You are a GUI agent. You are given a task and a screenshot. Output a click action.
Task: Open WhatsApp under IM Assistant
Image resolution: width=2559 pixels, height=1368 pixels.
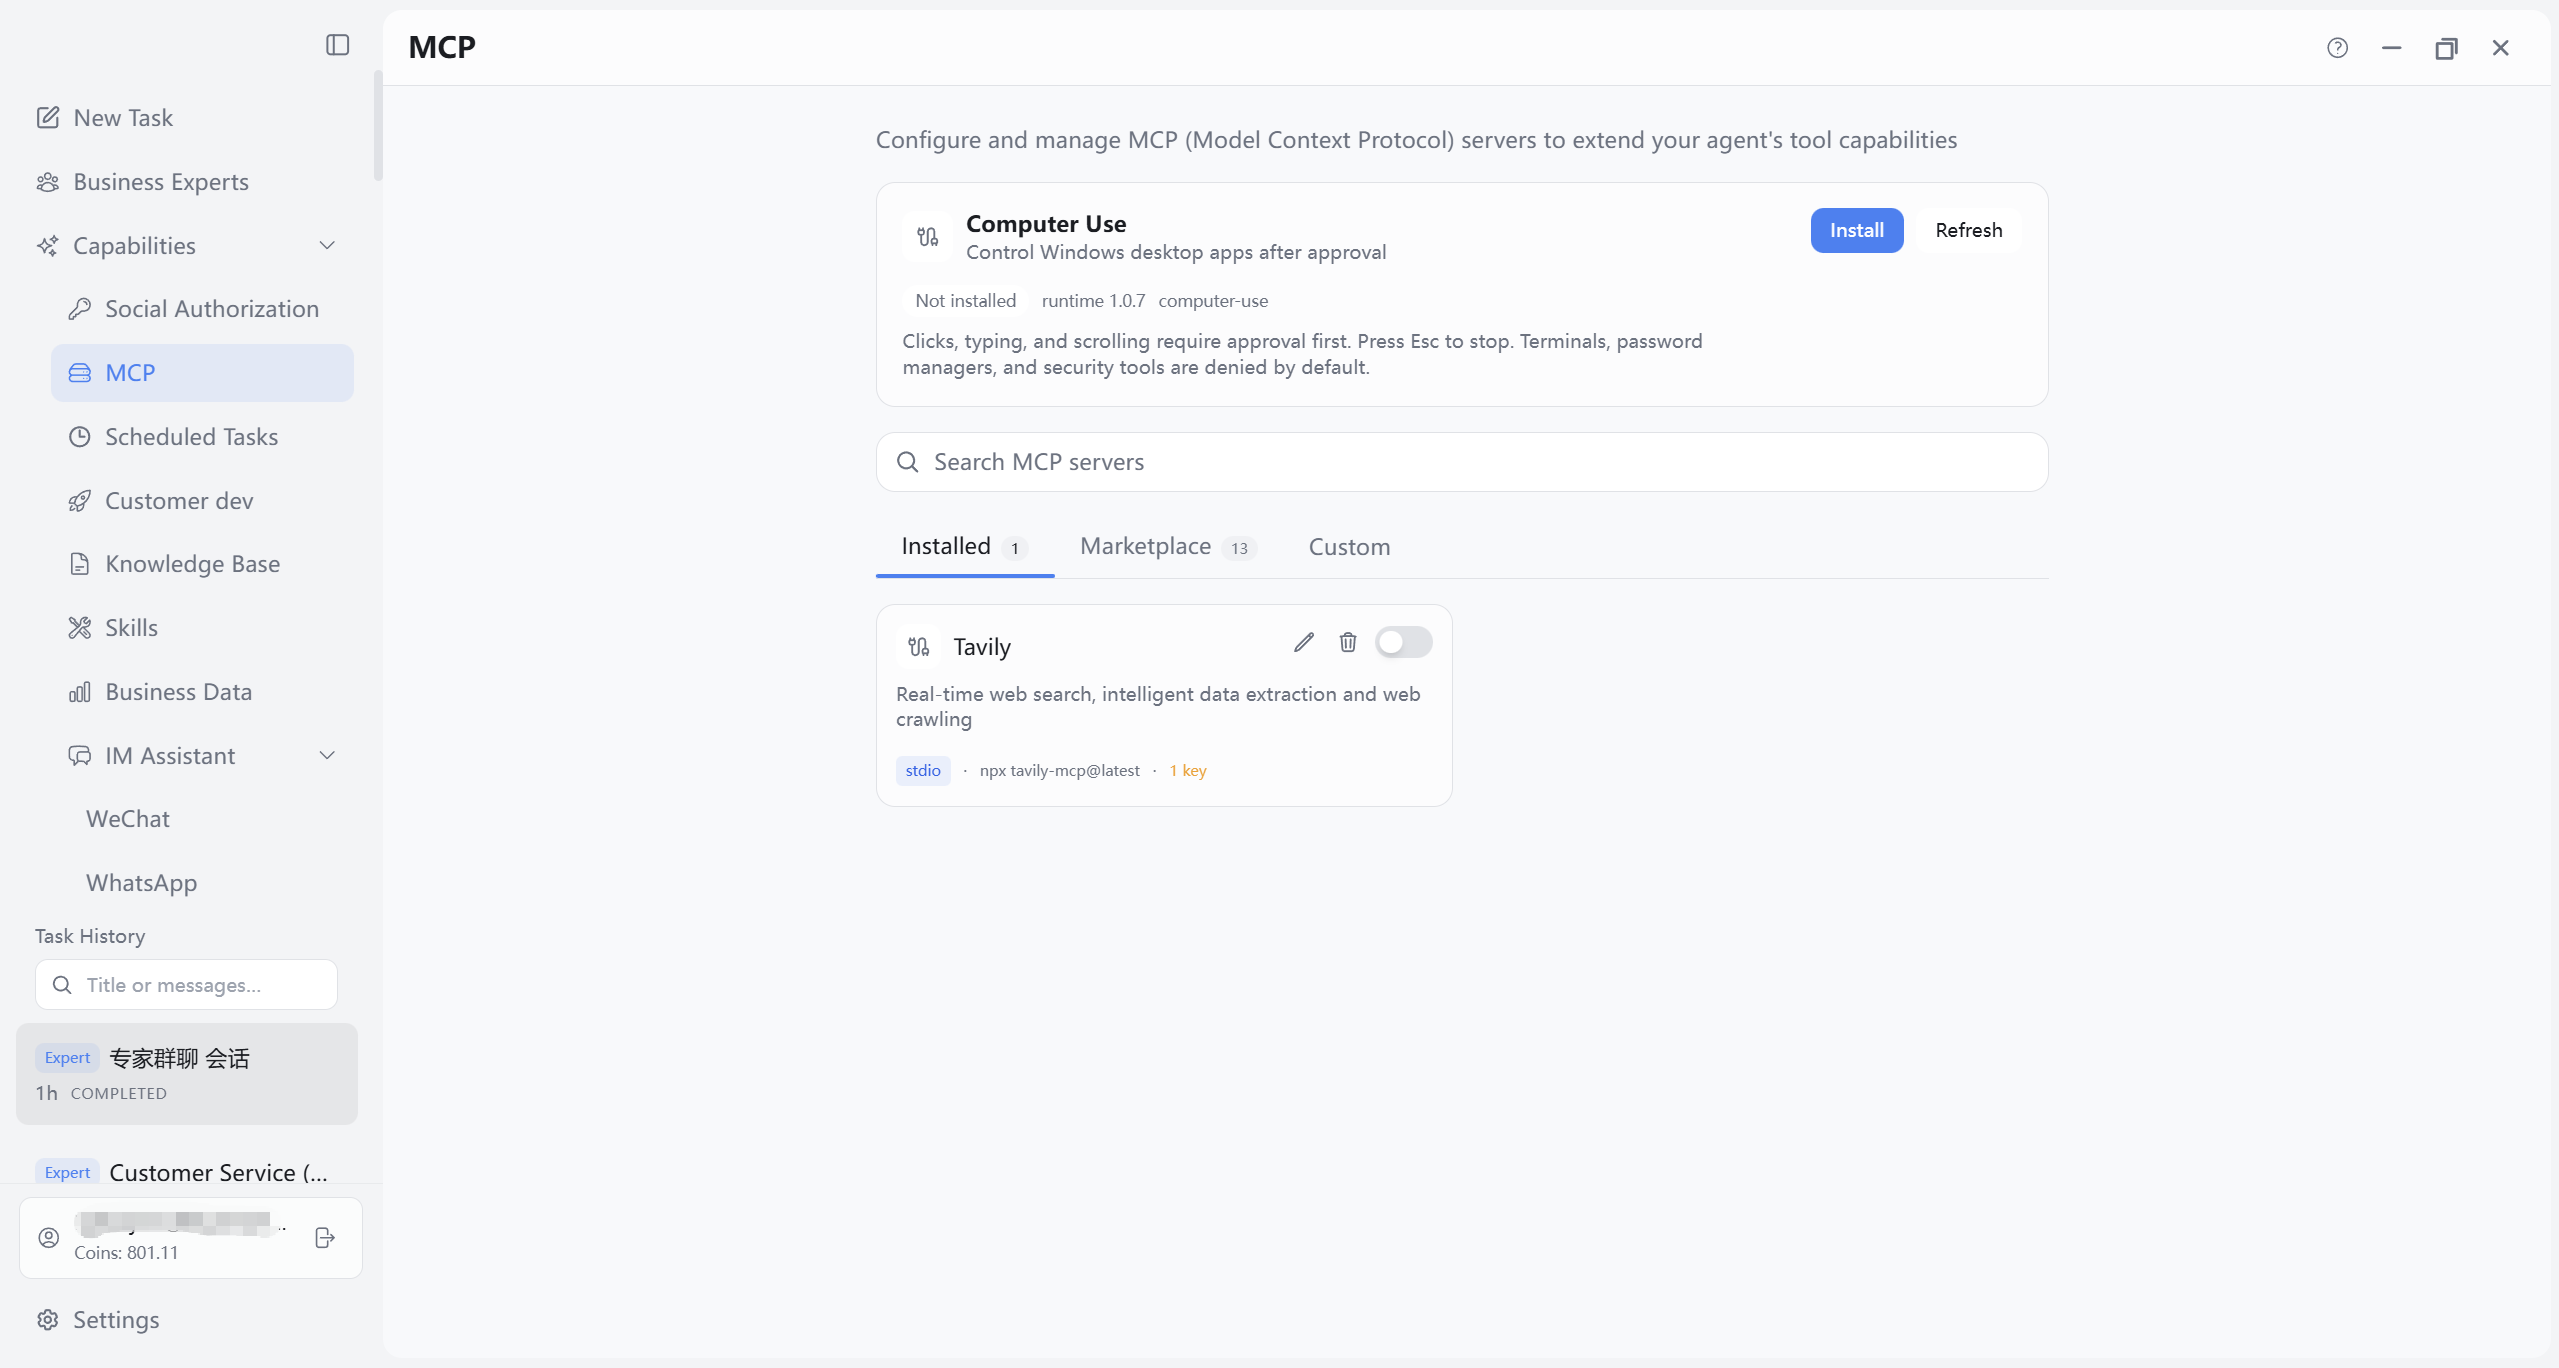[202, 883]
